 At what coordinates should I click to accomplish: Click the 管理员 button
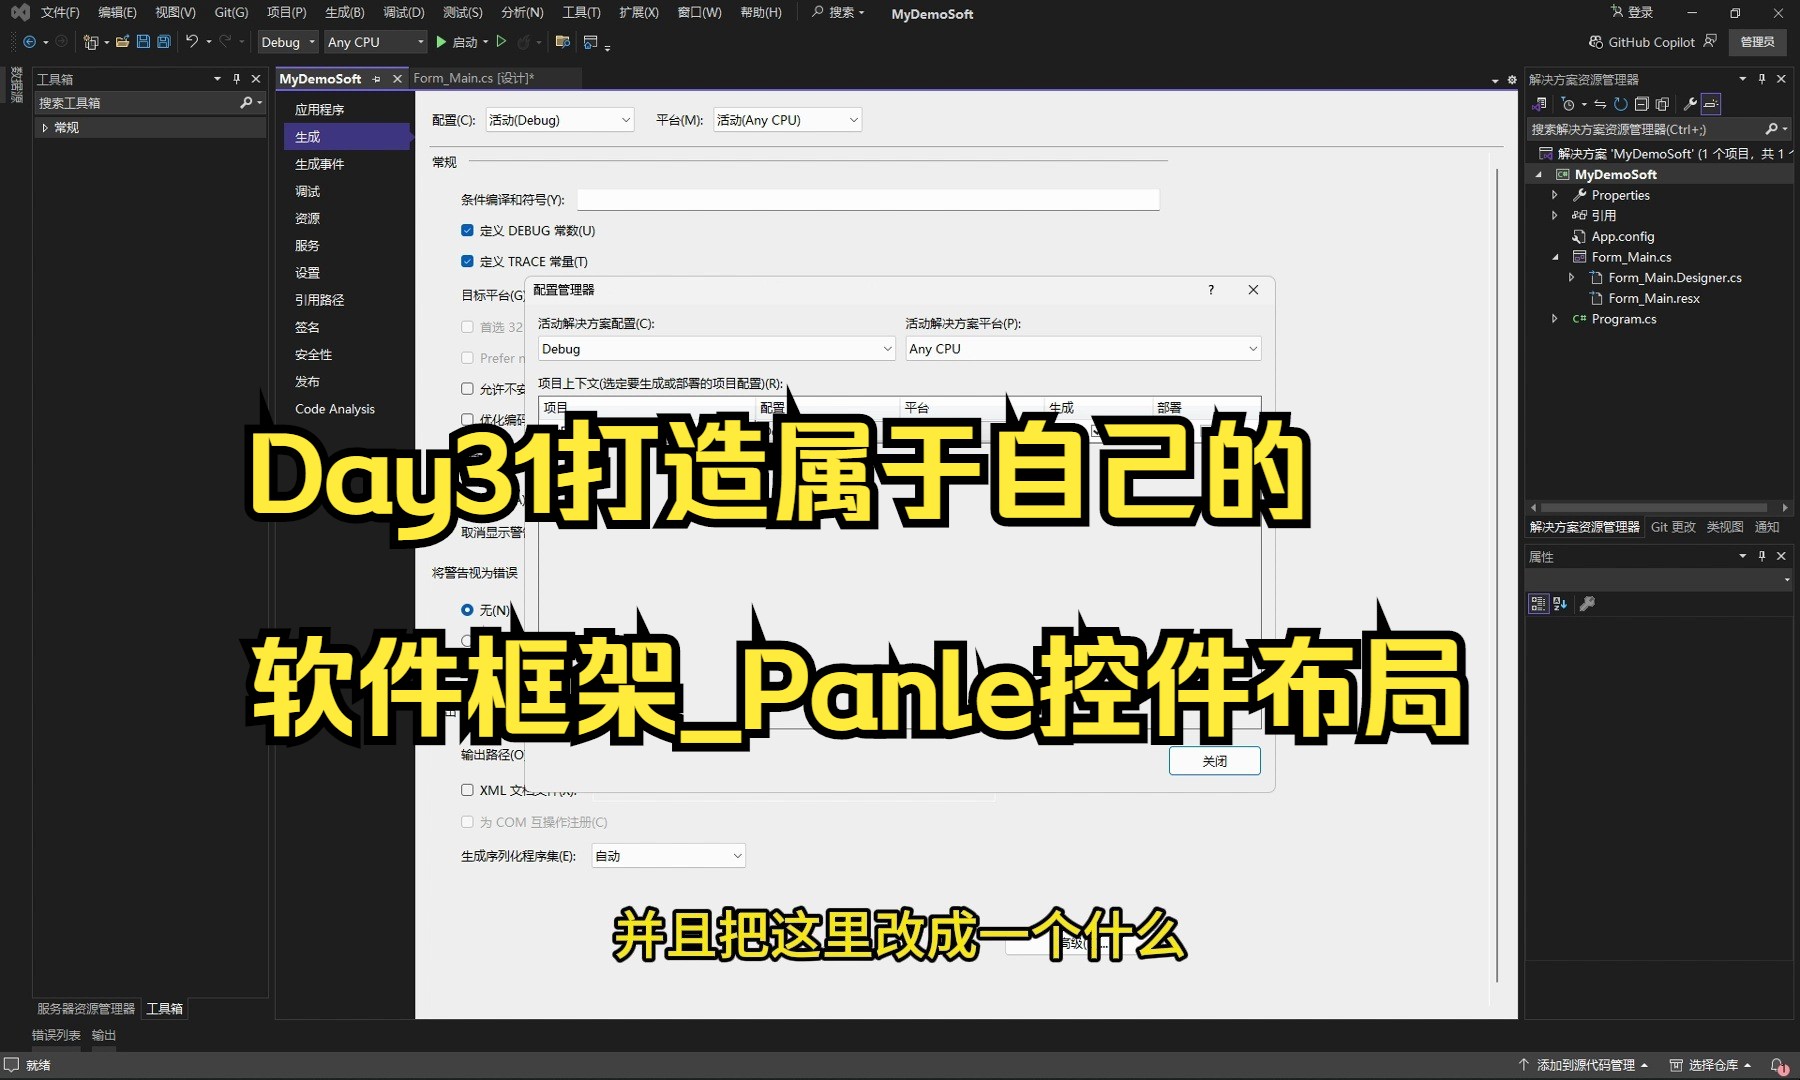pos(1757,42)
